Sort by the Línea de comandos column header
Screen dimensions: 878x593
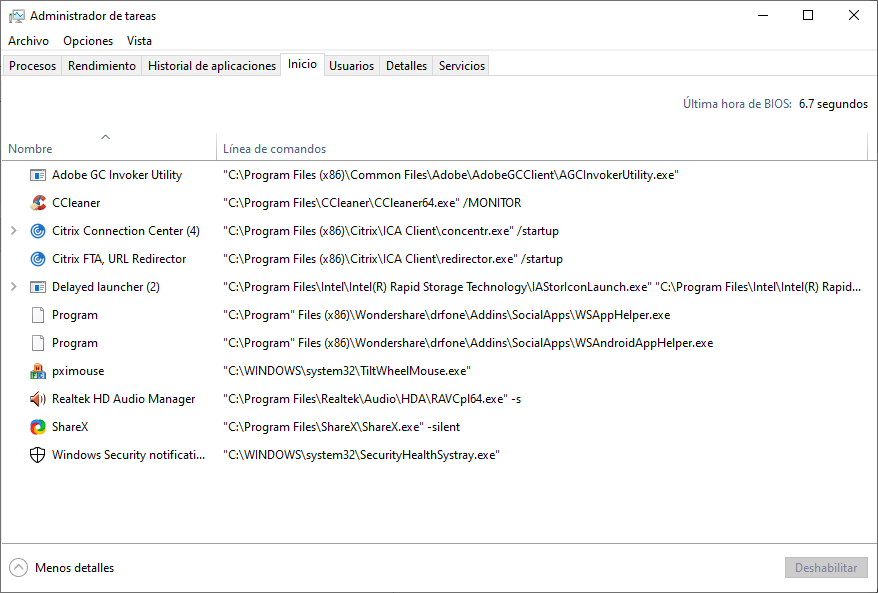pos(541,147)
